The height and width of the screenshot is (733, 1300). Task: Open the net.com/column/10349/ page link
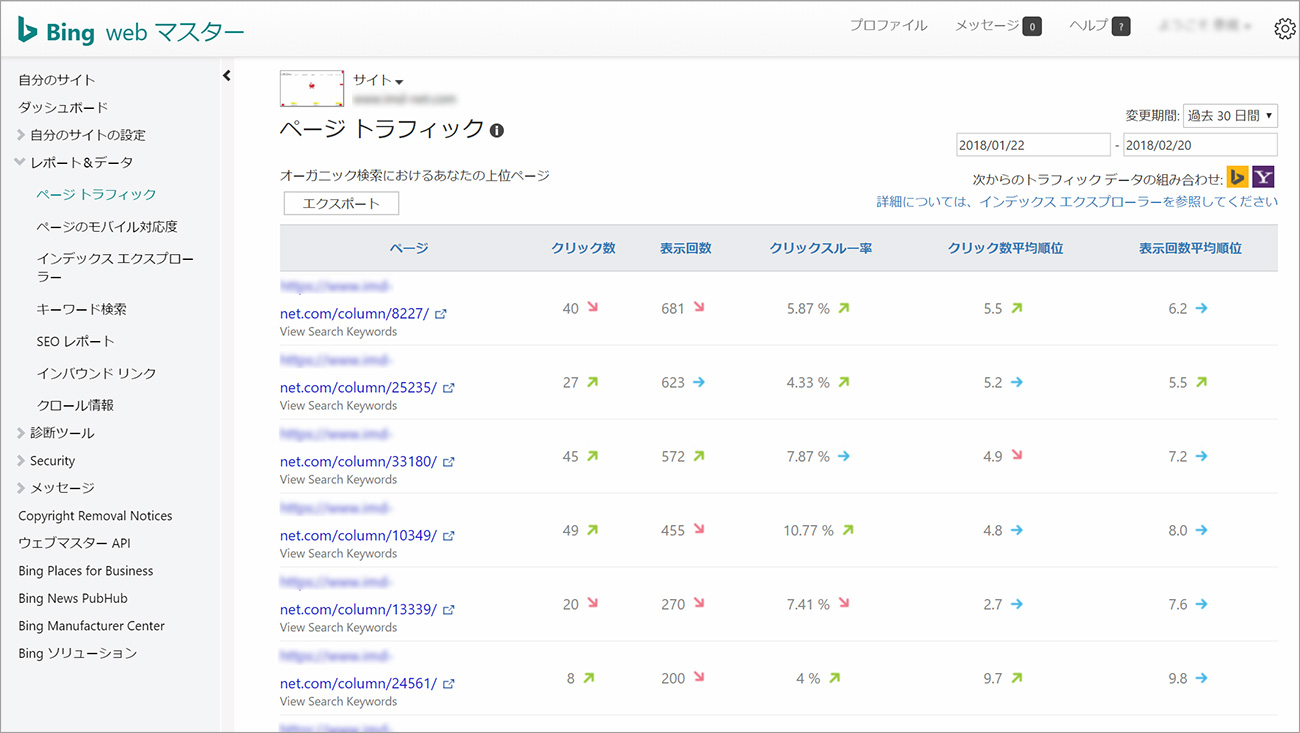(358, 535)
